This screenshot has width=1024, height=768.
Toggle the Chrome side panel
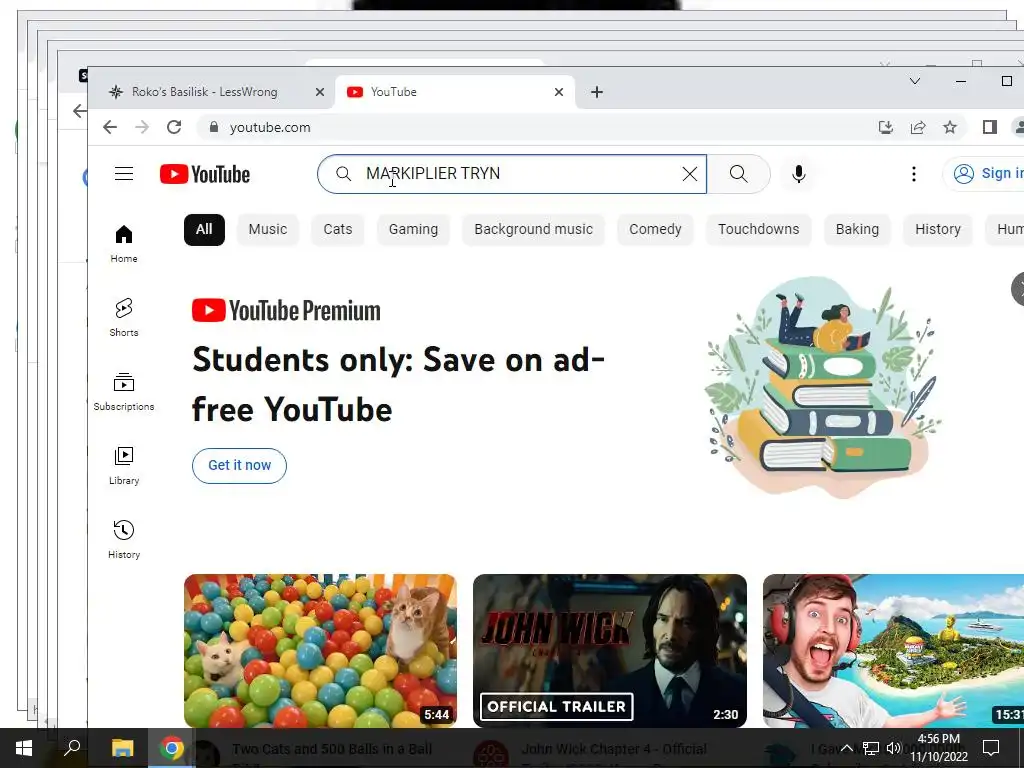pyautogui.click(x=989, y=127)
